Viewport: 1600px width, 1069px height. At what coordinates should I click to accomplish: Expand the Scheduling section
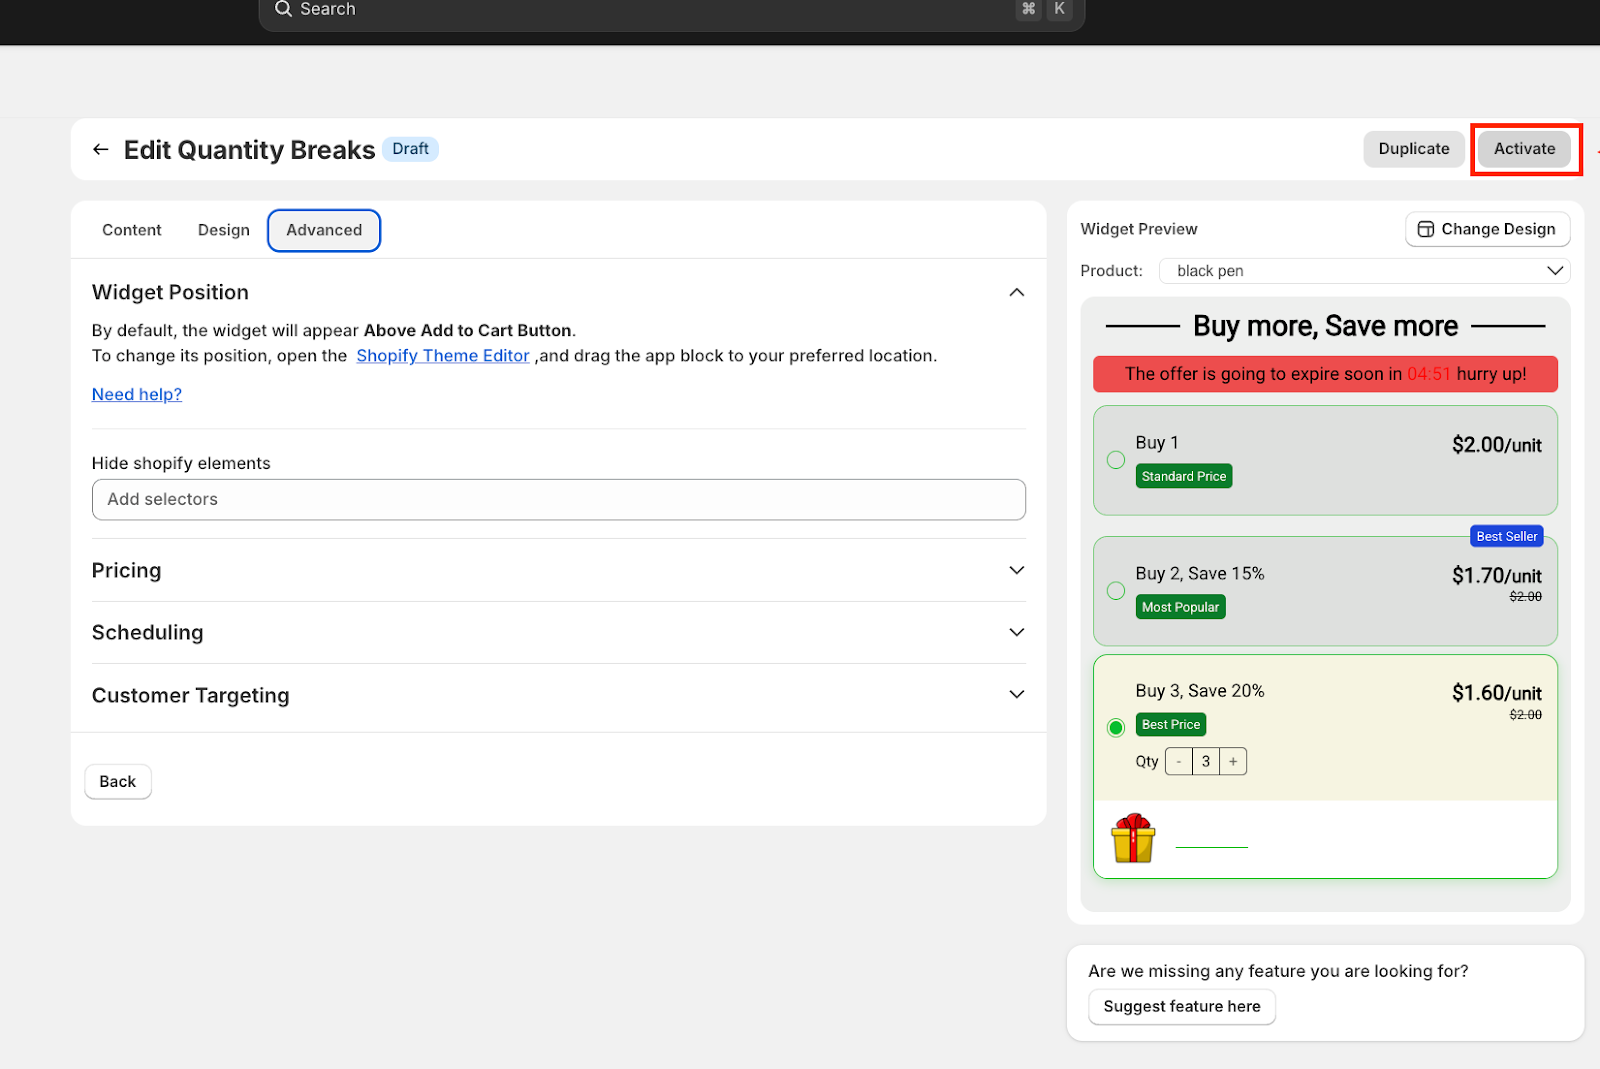[x=1016, y=632]
